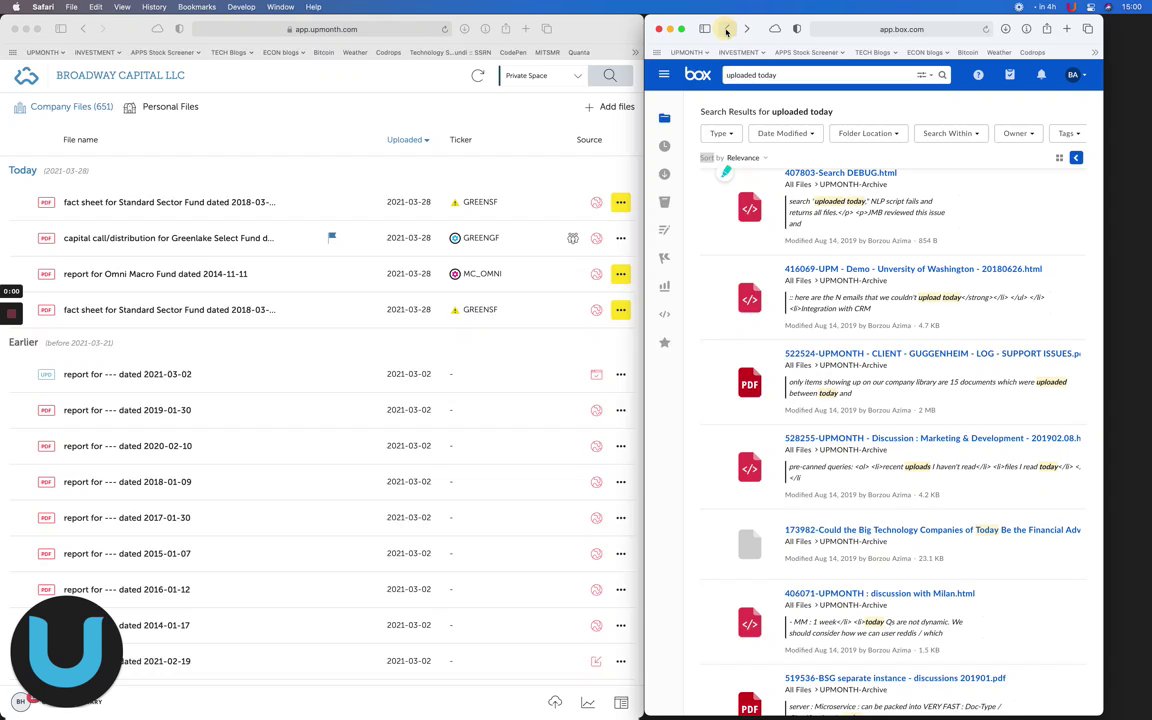1152x720 pixels.
Task: Open the History menu
Action: click(x=154, y=7)
